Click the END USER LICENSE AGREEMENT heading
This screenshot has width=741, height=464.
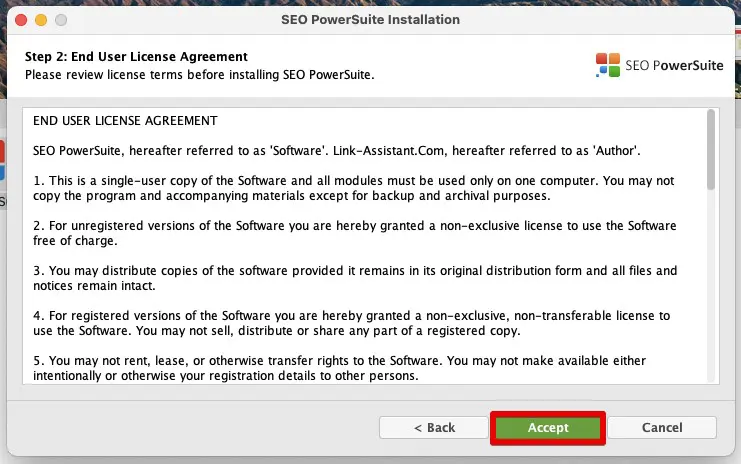coord(125,121)
